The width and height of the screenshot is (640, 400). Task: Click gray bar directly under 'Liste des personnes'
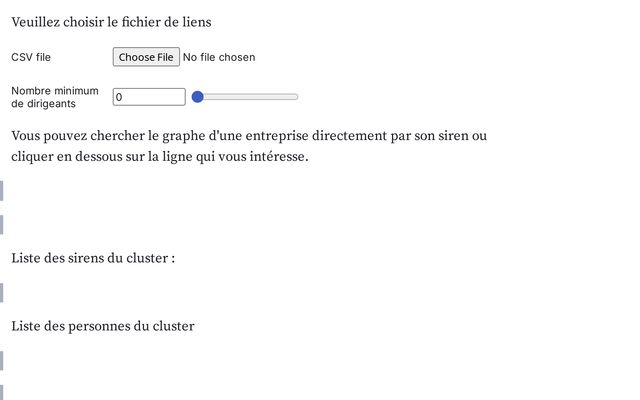pyautogui.click(x=2, y=361)
